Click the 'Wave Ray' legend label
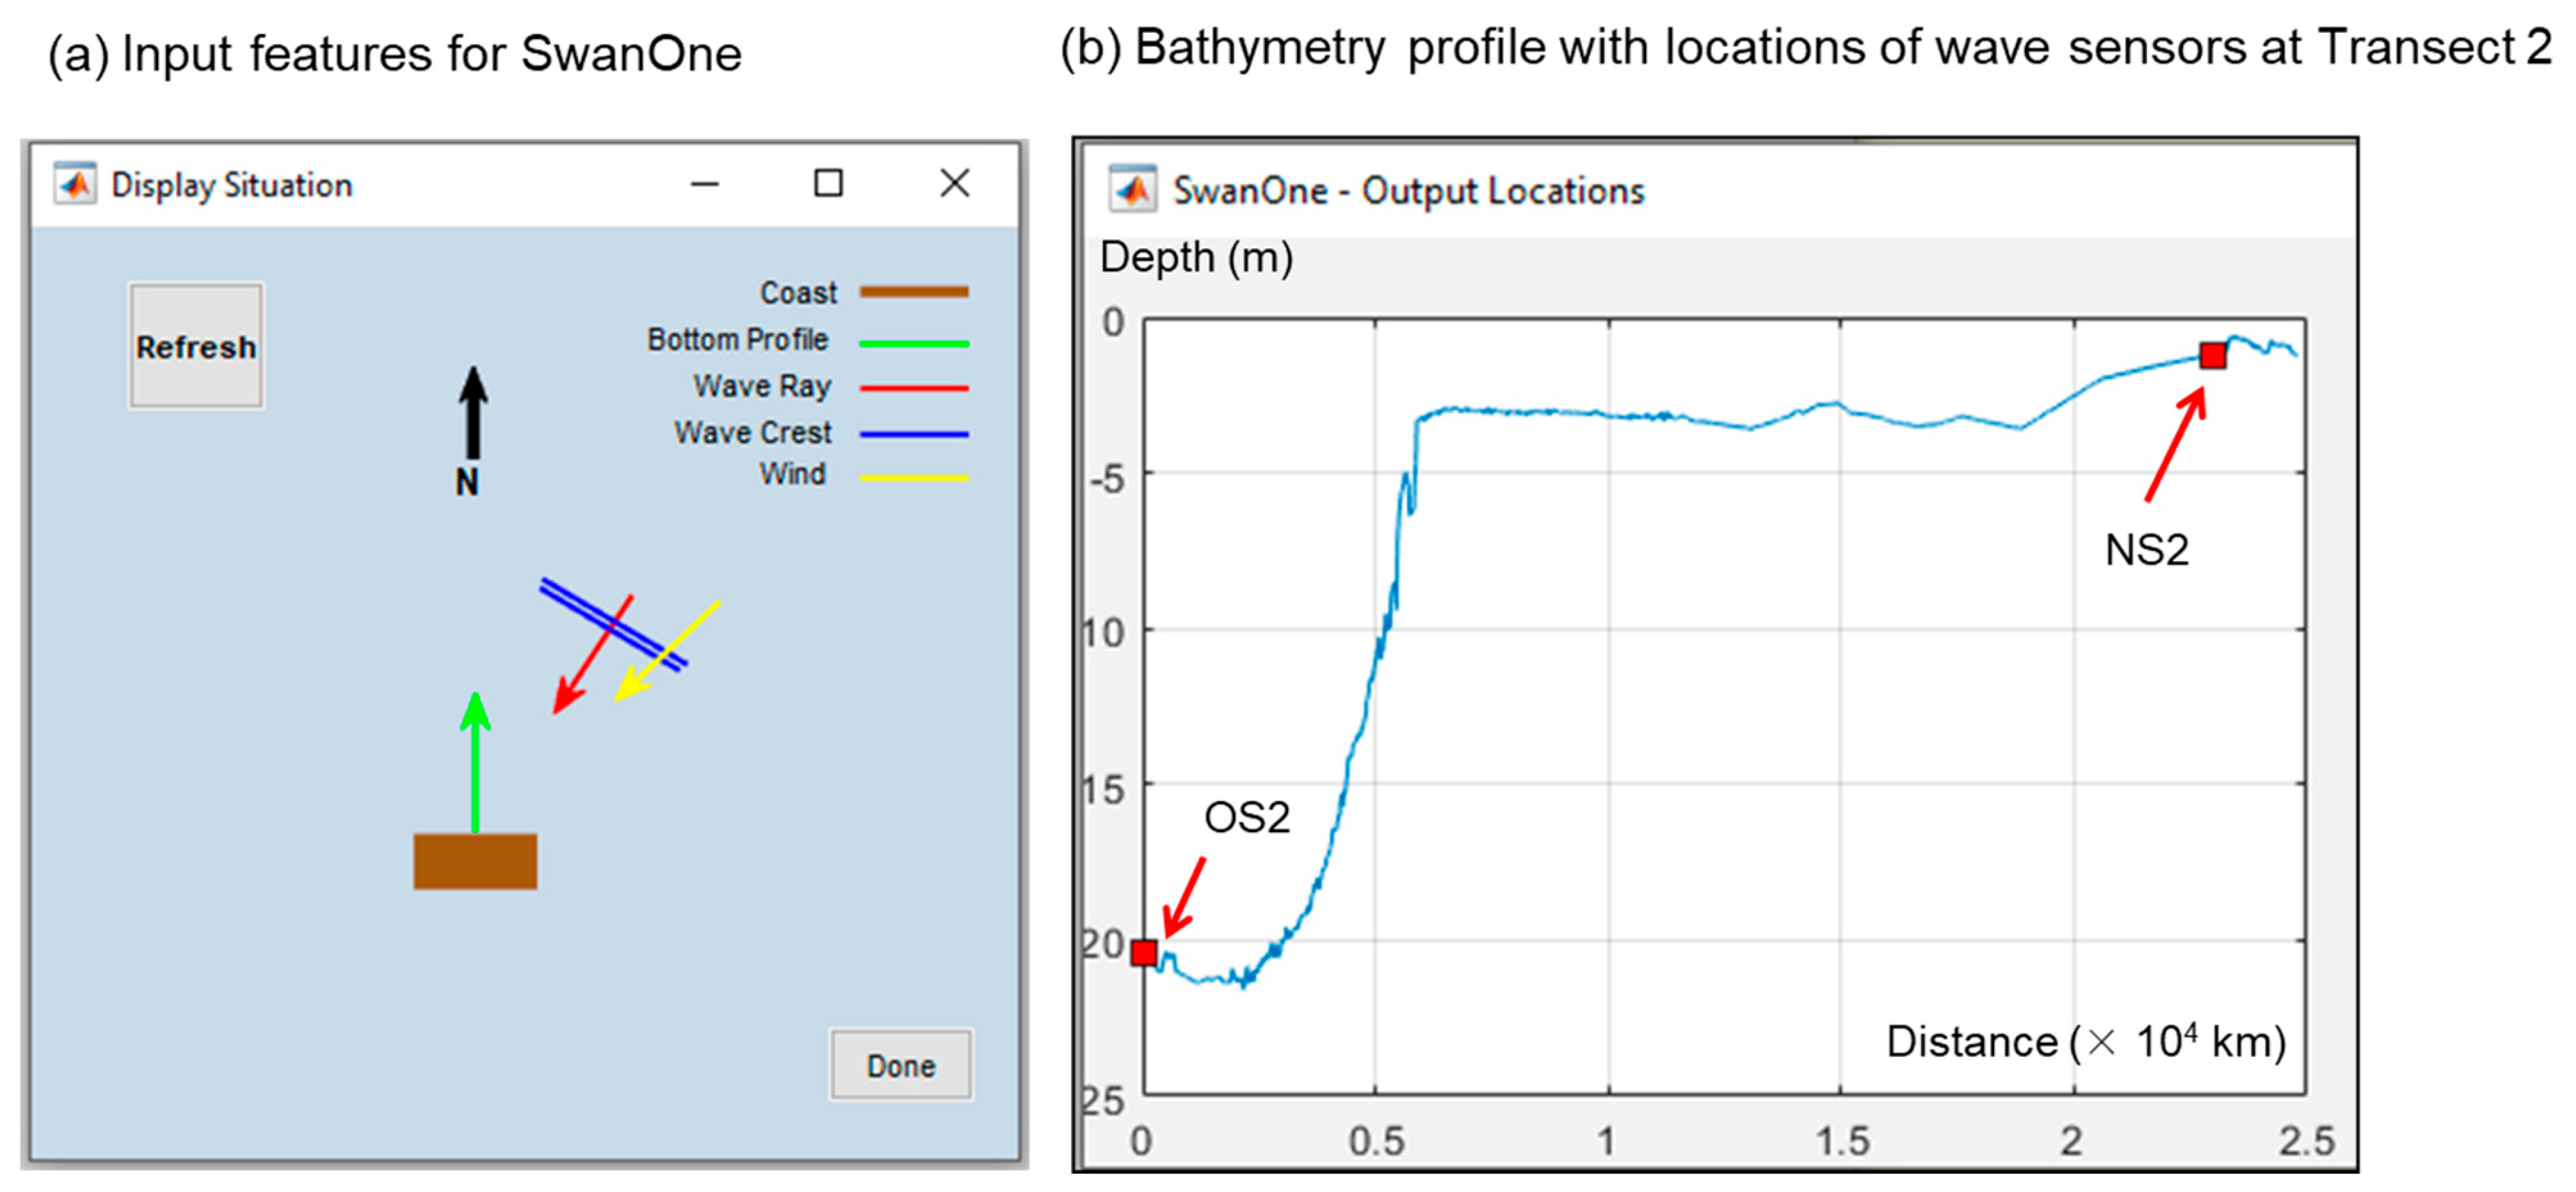This screenshot has height=1192, width=2576. (762, 386)
